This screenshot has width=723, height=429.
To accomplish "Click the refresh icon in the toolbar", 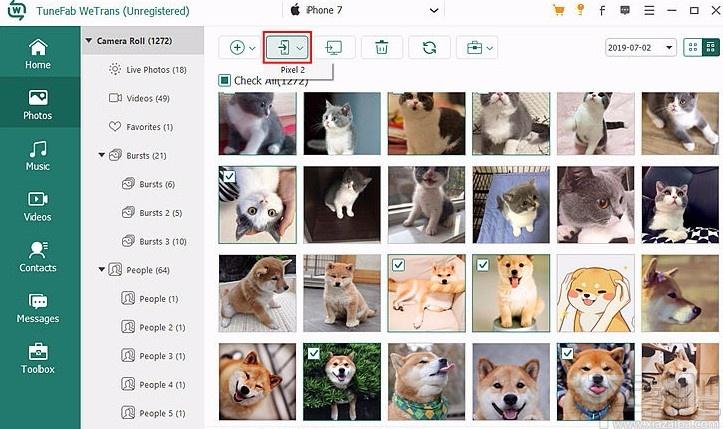I will click(429, 48).
